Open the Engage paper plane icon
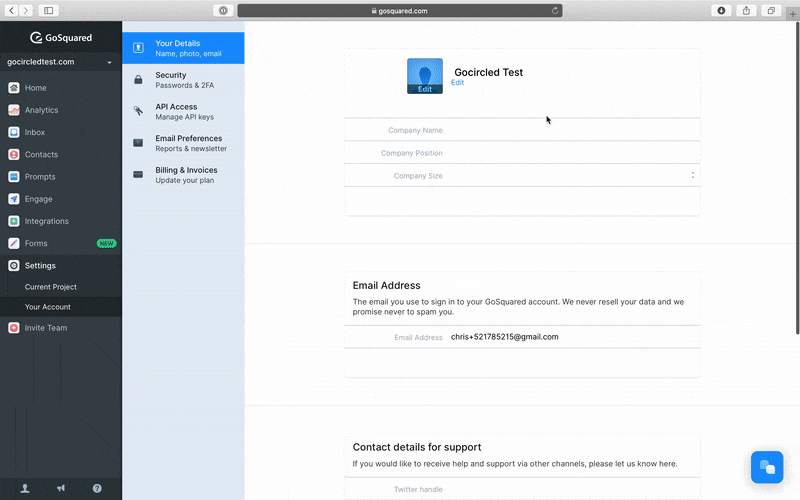The image size is (800, 500). click(x=14, y=199)
